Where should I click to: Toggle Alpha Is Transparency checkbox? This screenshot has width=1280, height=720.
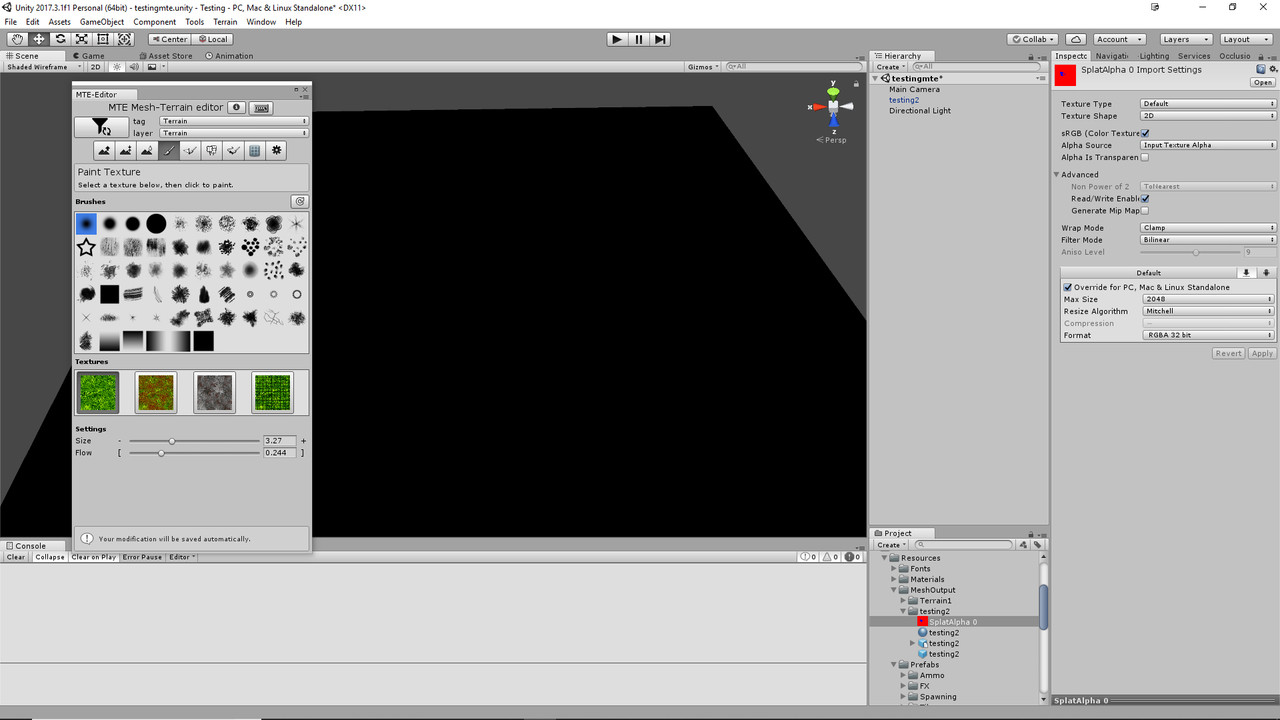(x=1145, y=157)
